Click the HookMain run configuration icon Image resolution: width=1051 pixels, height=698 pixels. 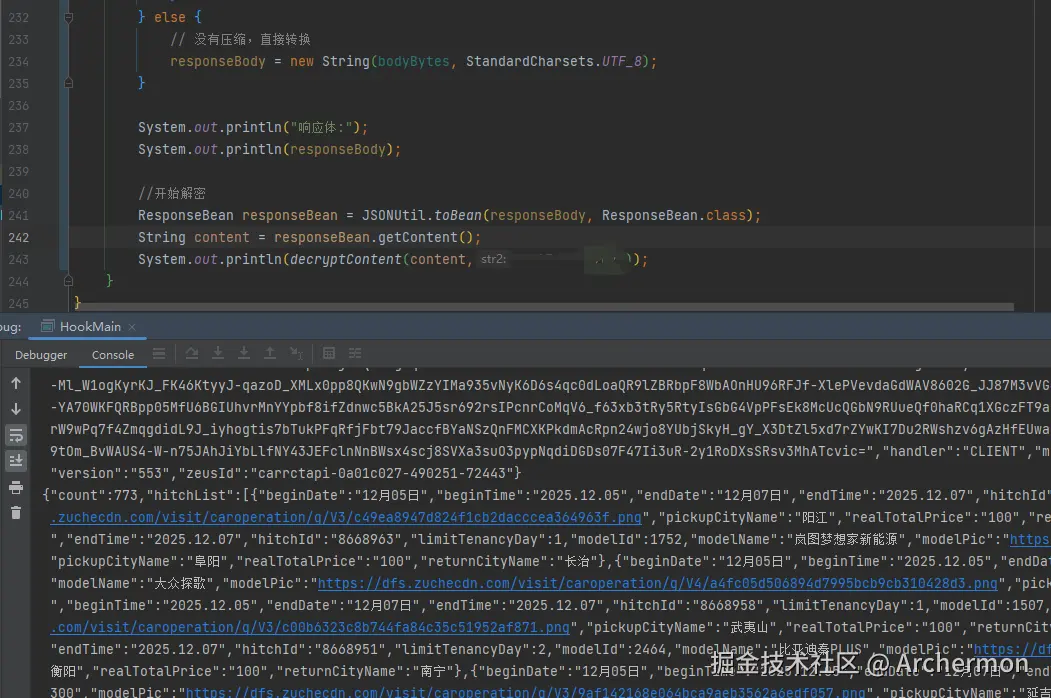(47, 327)
